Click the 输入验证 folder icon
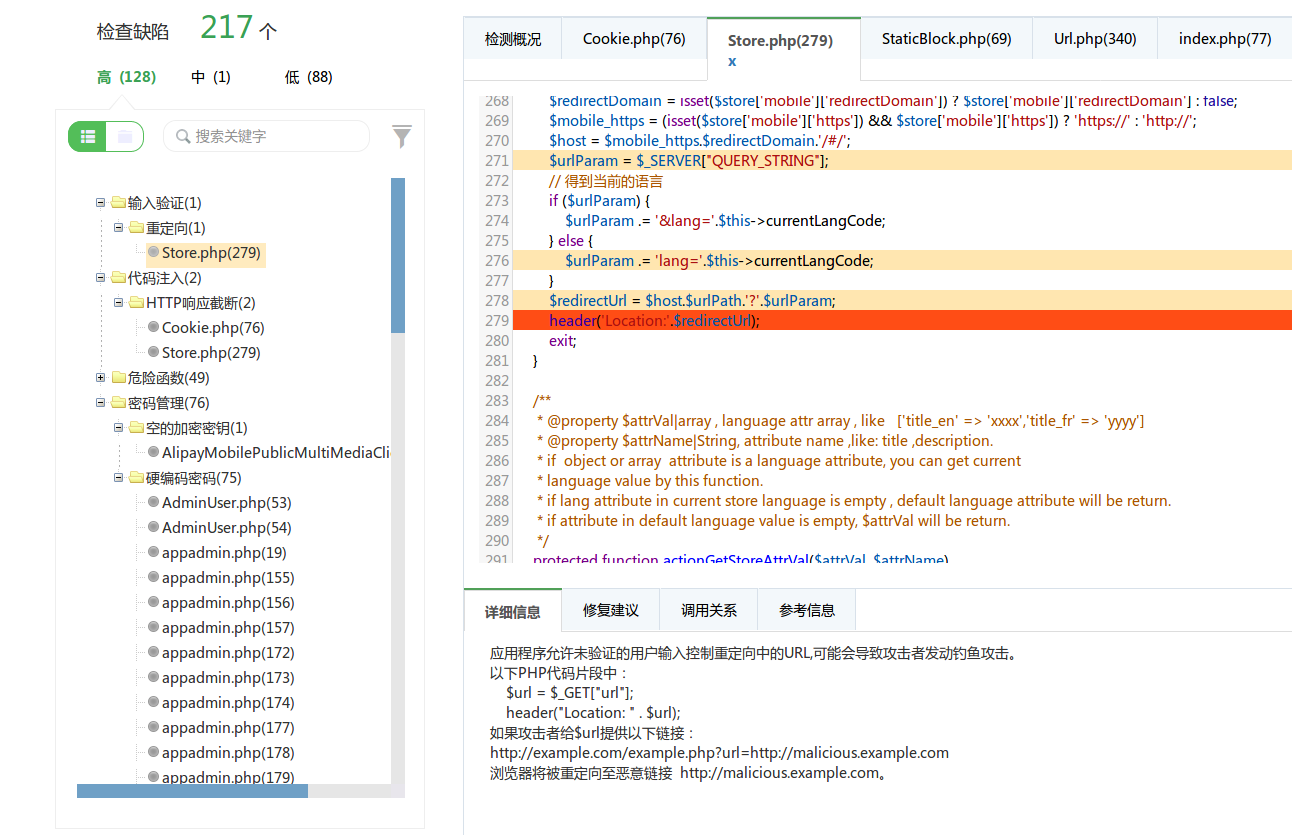This screenshot has height=835, width=1292. 118,203
